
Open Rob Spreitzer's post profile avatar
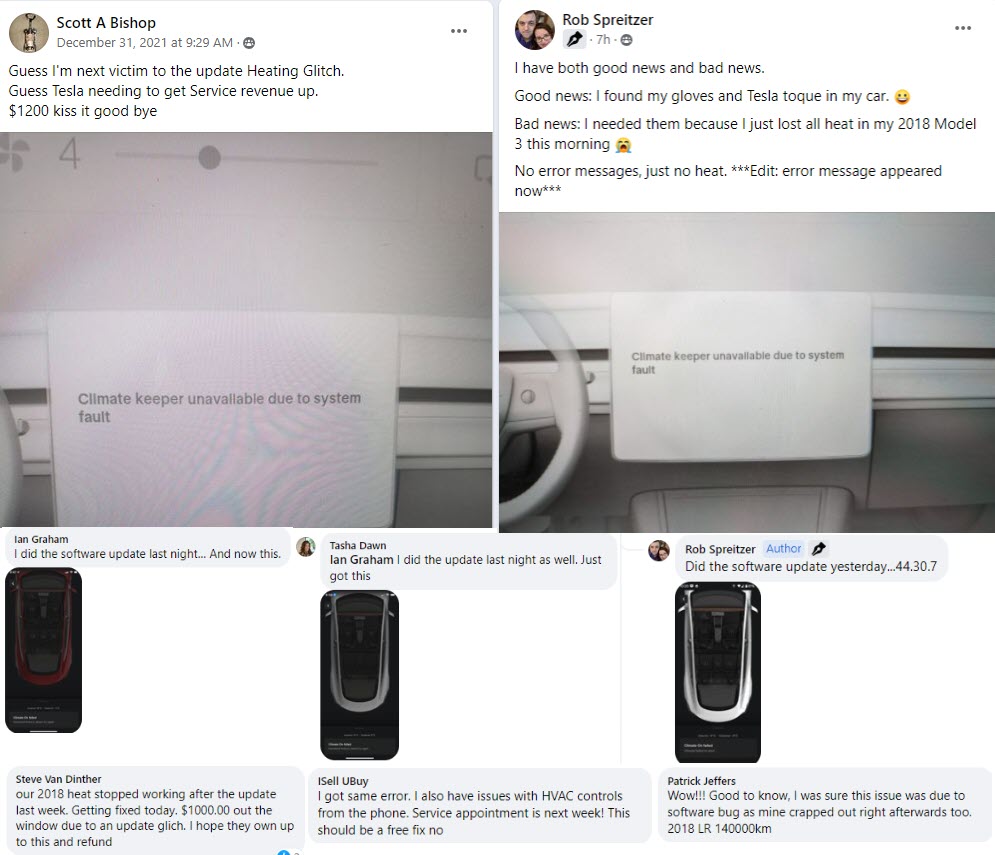tap(534, 30)
